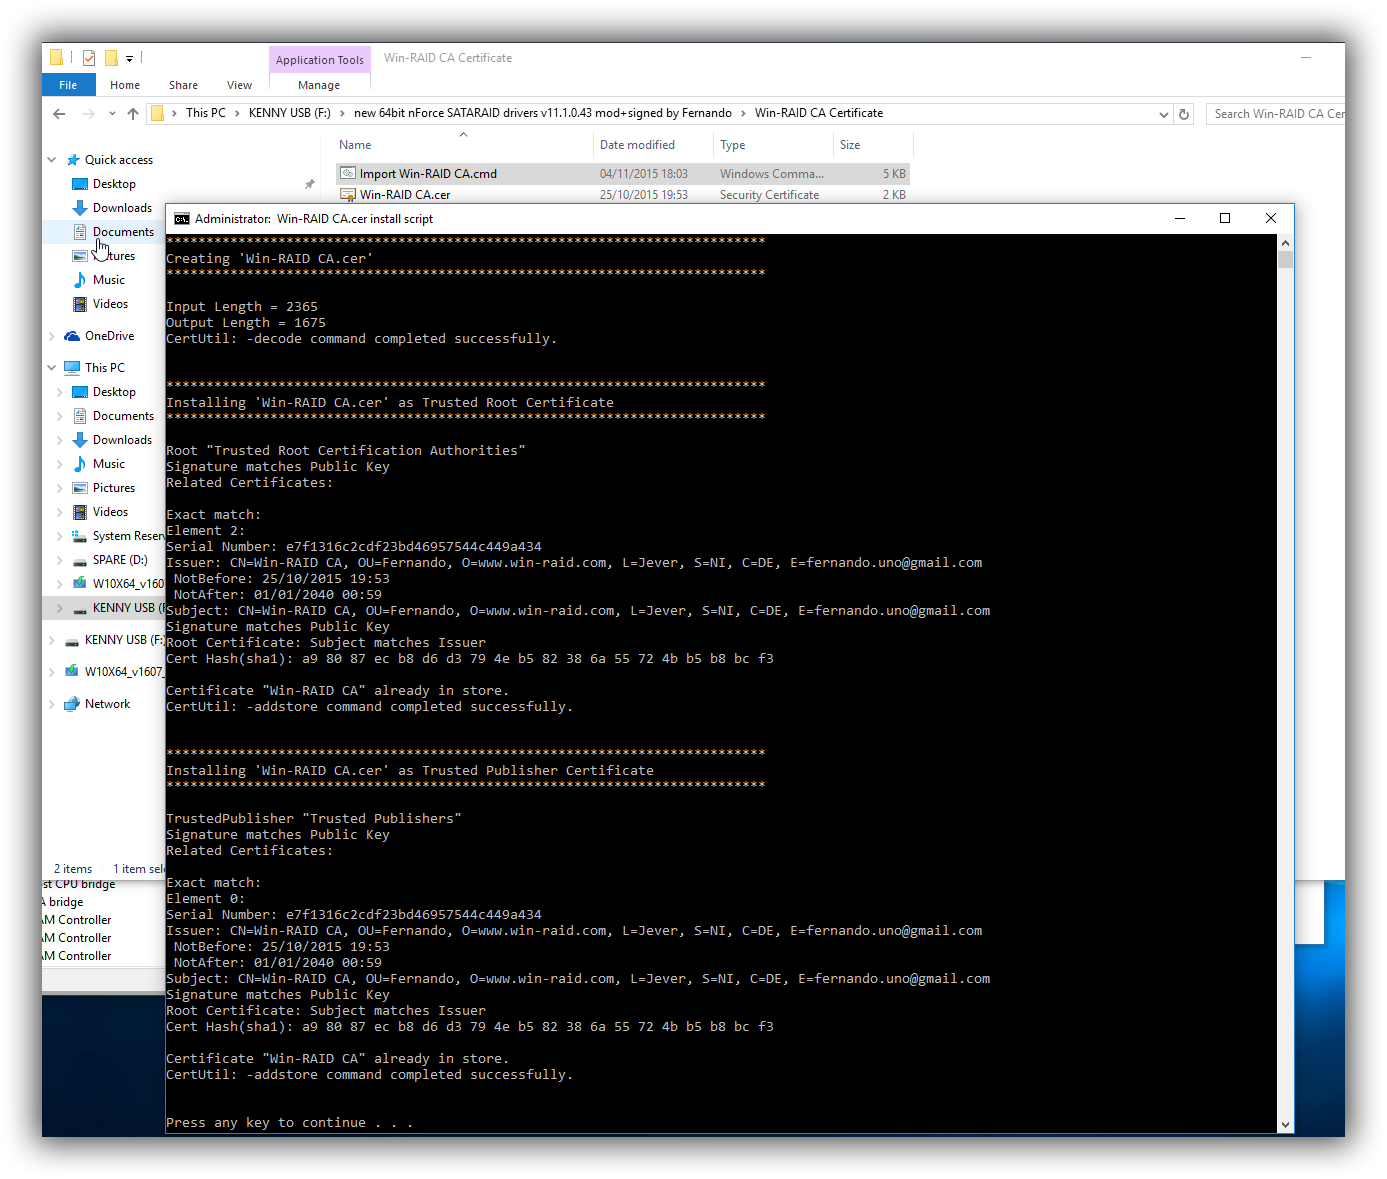This screenshot has width=1387, height=1179.
Task: Select SPARE (D:) drive icon
Action: (x=80, y=560)
